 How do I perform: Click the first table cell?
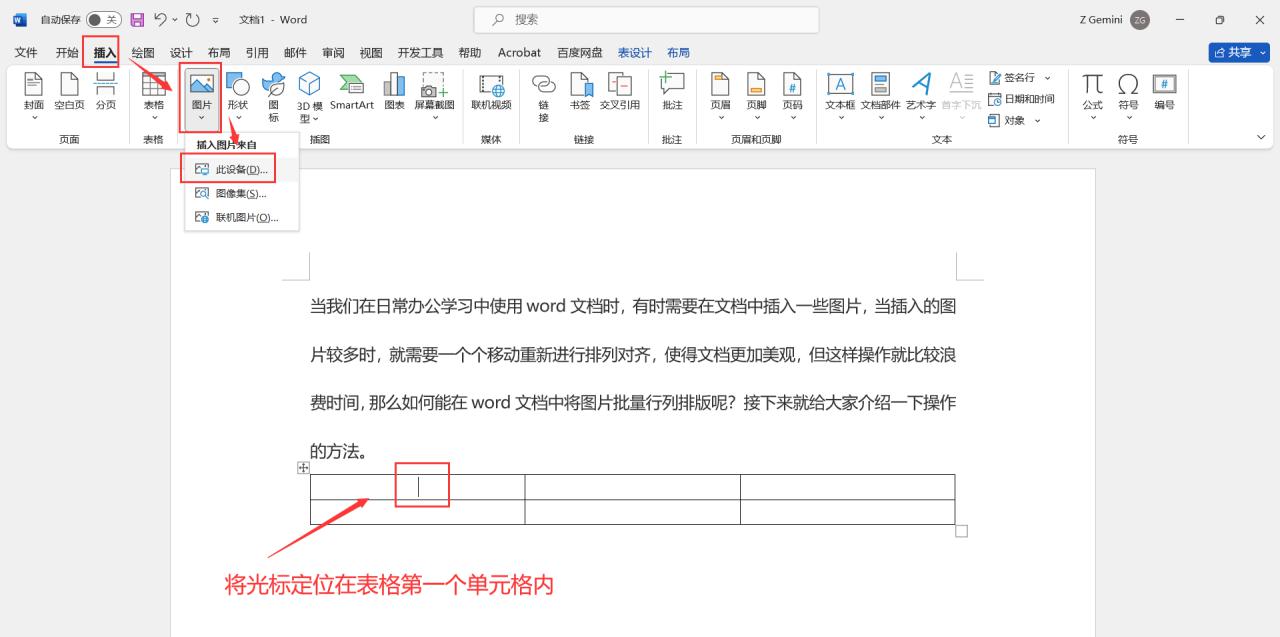click(417, 487)
